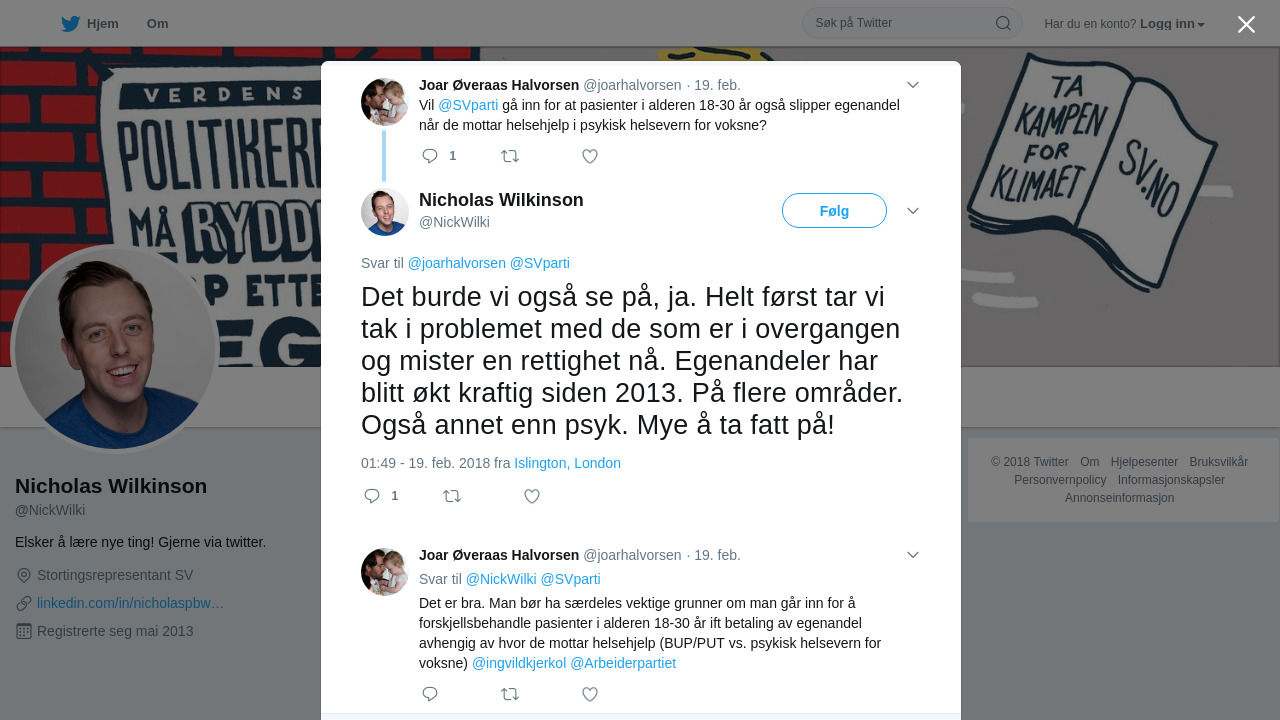Open Nicholas Wilkinson's LinkedIn profile link
The width and height of the screenshot is (1280, 720).
pyautogui.click(x=130, y=603)
